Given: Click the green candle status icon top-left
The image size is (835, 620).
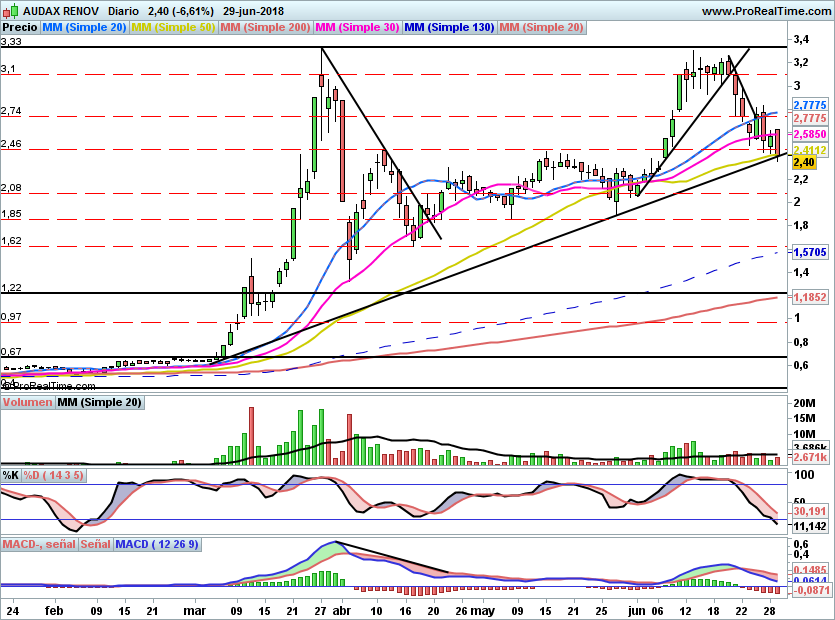Looking at the screenshot, I should tap(14, 10).
